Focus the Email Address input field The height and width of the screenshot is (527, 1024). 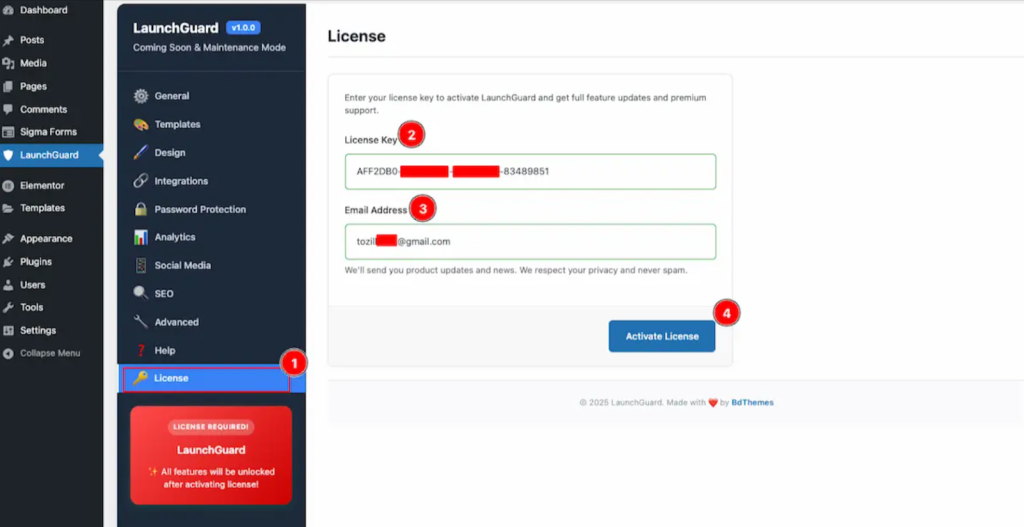point(530,242)
